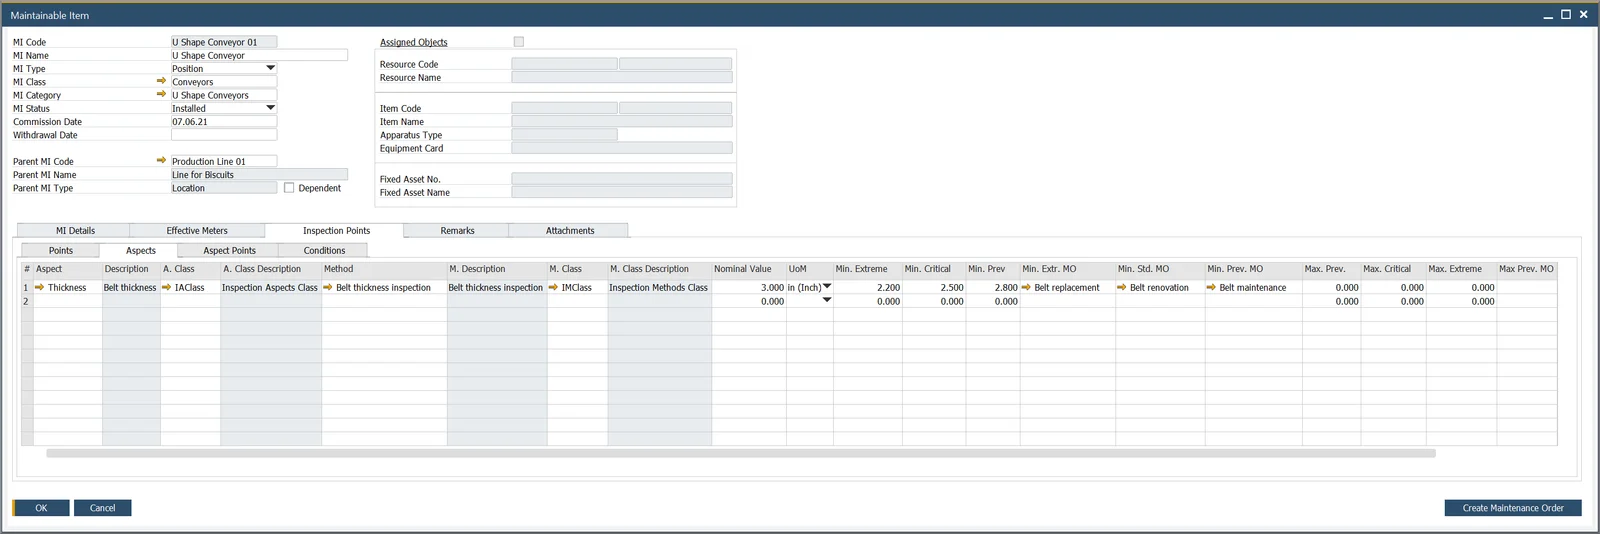Switch to the Points sub-tab
This screenshot has width=1600, height=534.
click(60, 250)
